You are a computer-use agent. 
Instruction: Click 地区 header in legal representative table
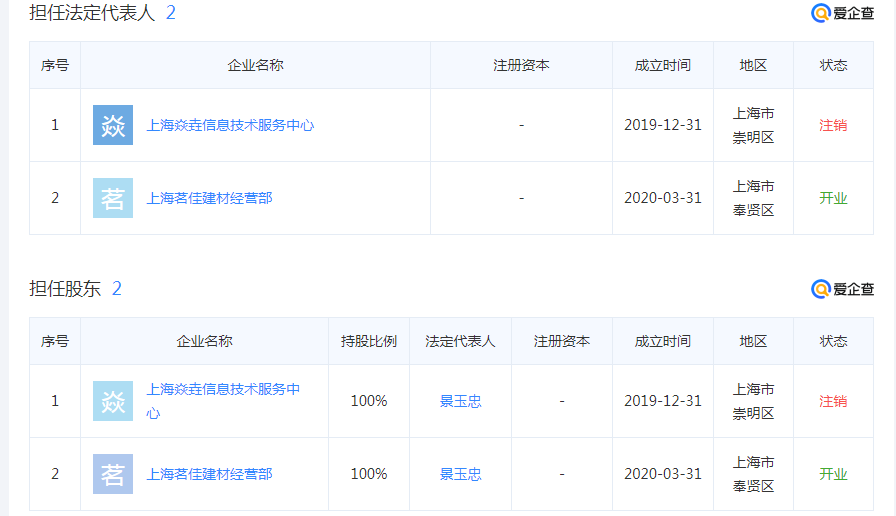click(x=753, y=65)
